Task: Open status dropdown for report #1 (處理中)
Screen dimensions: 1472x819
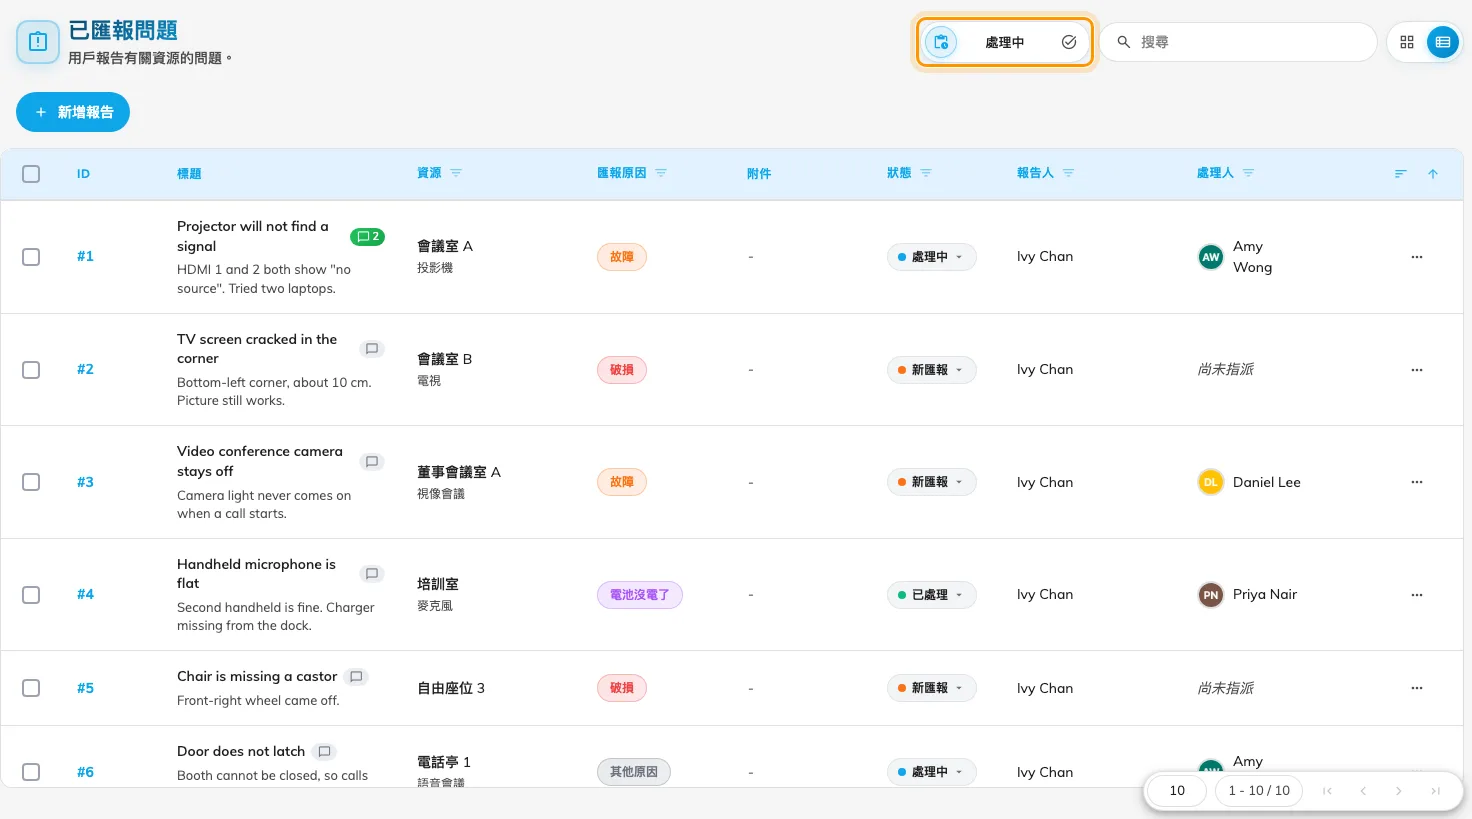Action: [931, 257]
